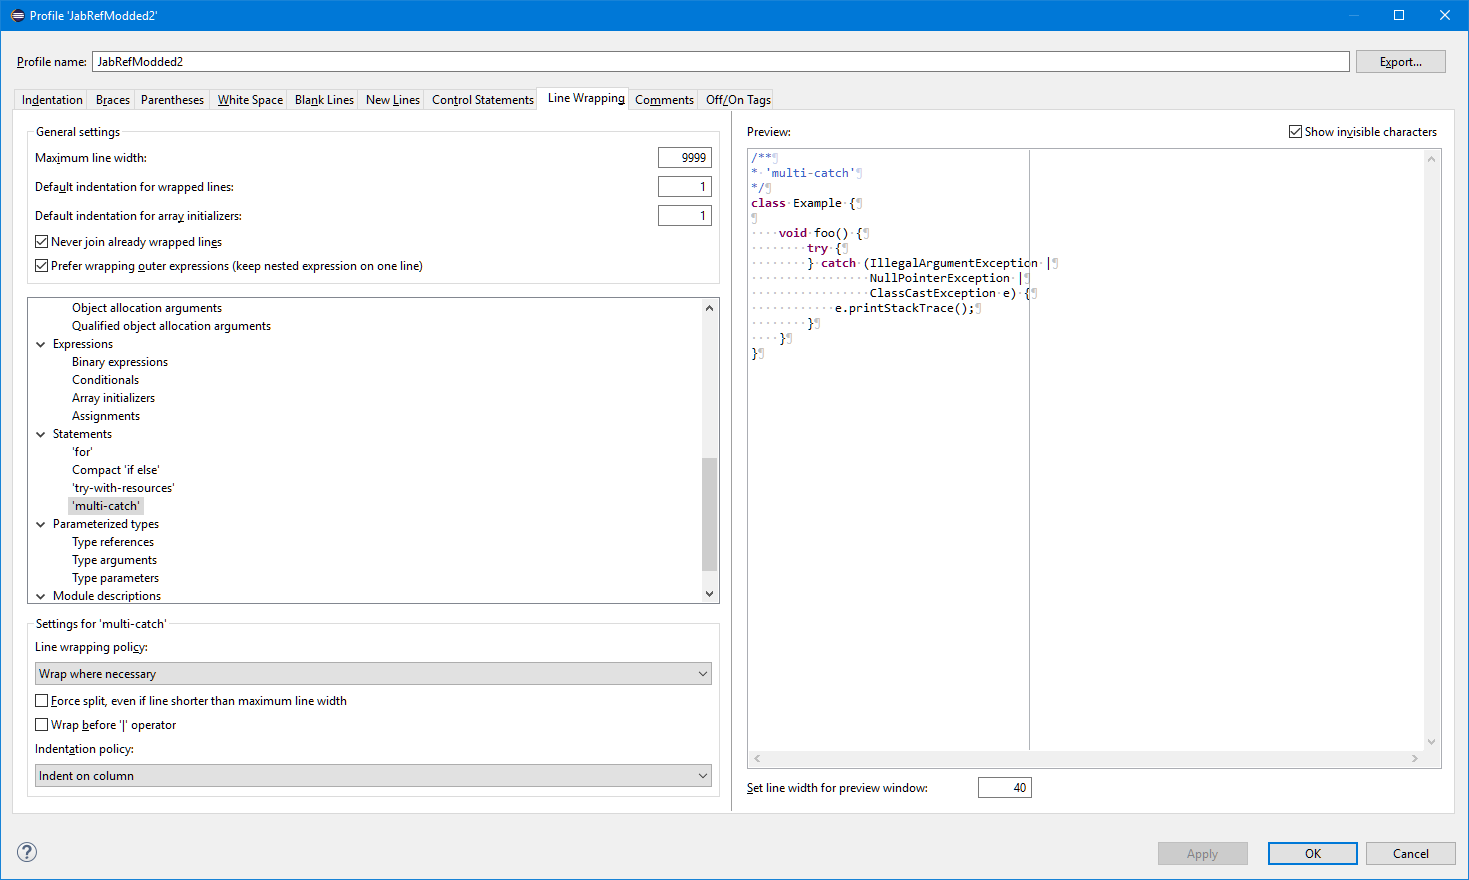Click tree list scroll down arrow
1469x880 pixels.
tap(710, 594)
